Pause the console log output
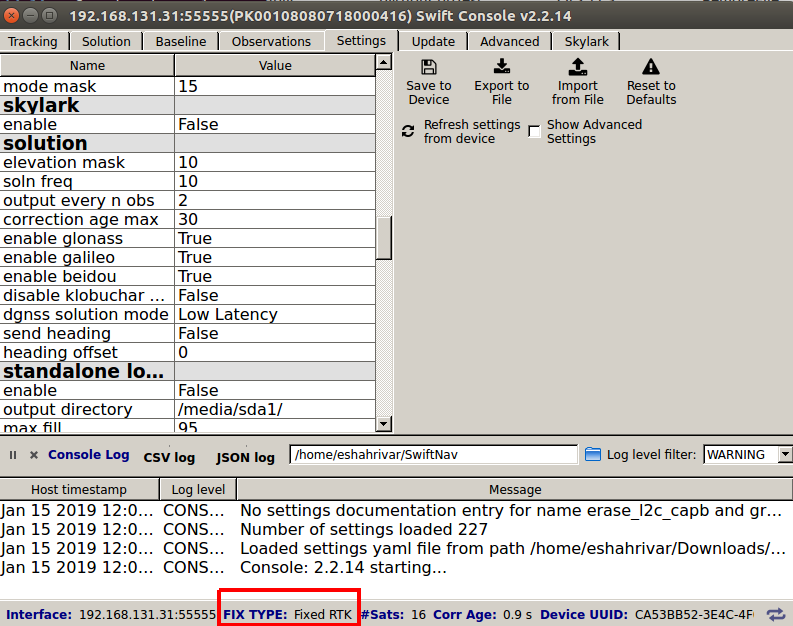Screen dimensions: 793x626 13,455
